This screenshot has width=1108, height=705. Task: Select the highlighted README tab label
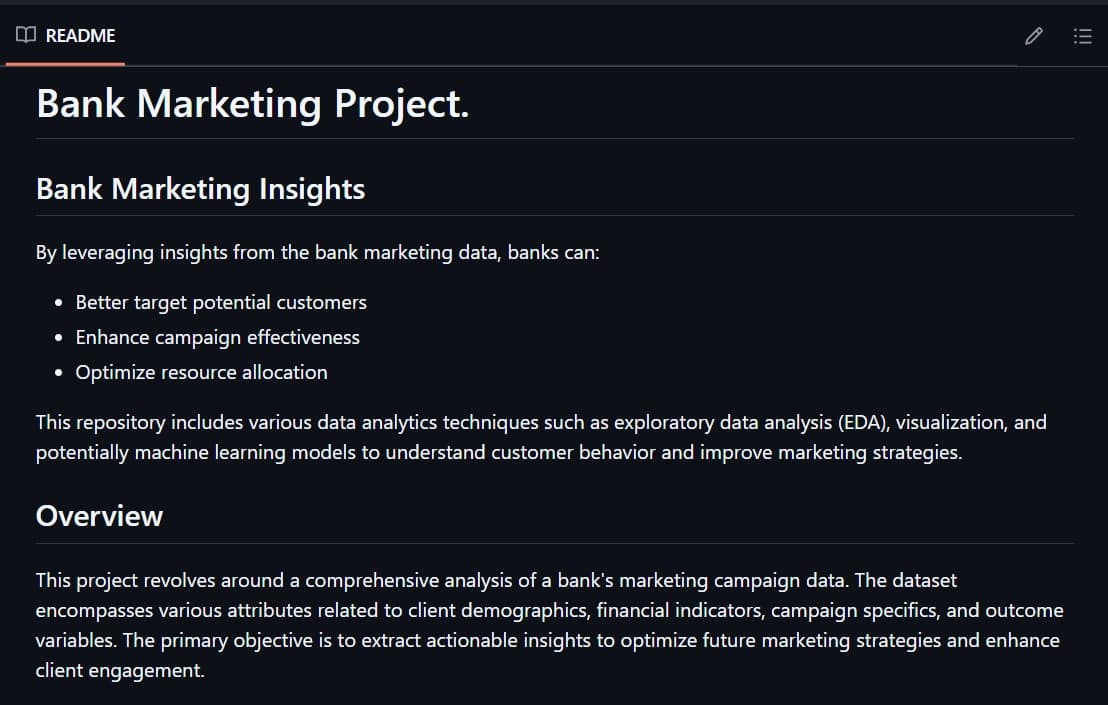(80, 35)
